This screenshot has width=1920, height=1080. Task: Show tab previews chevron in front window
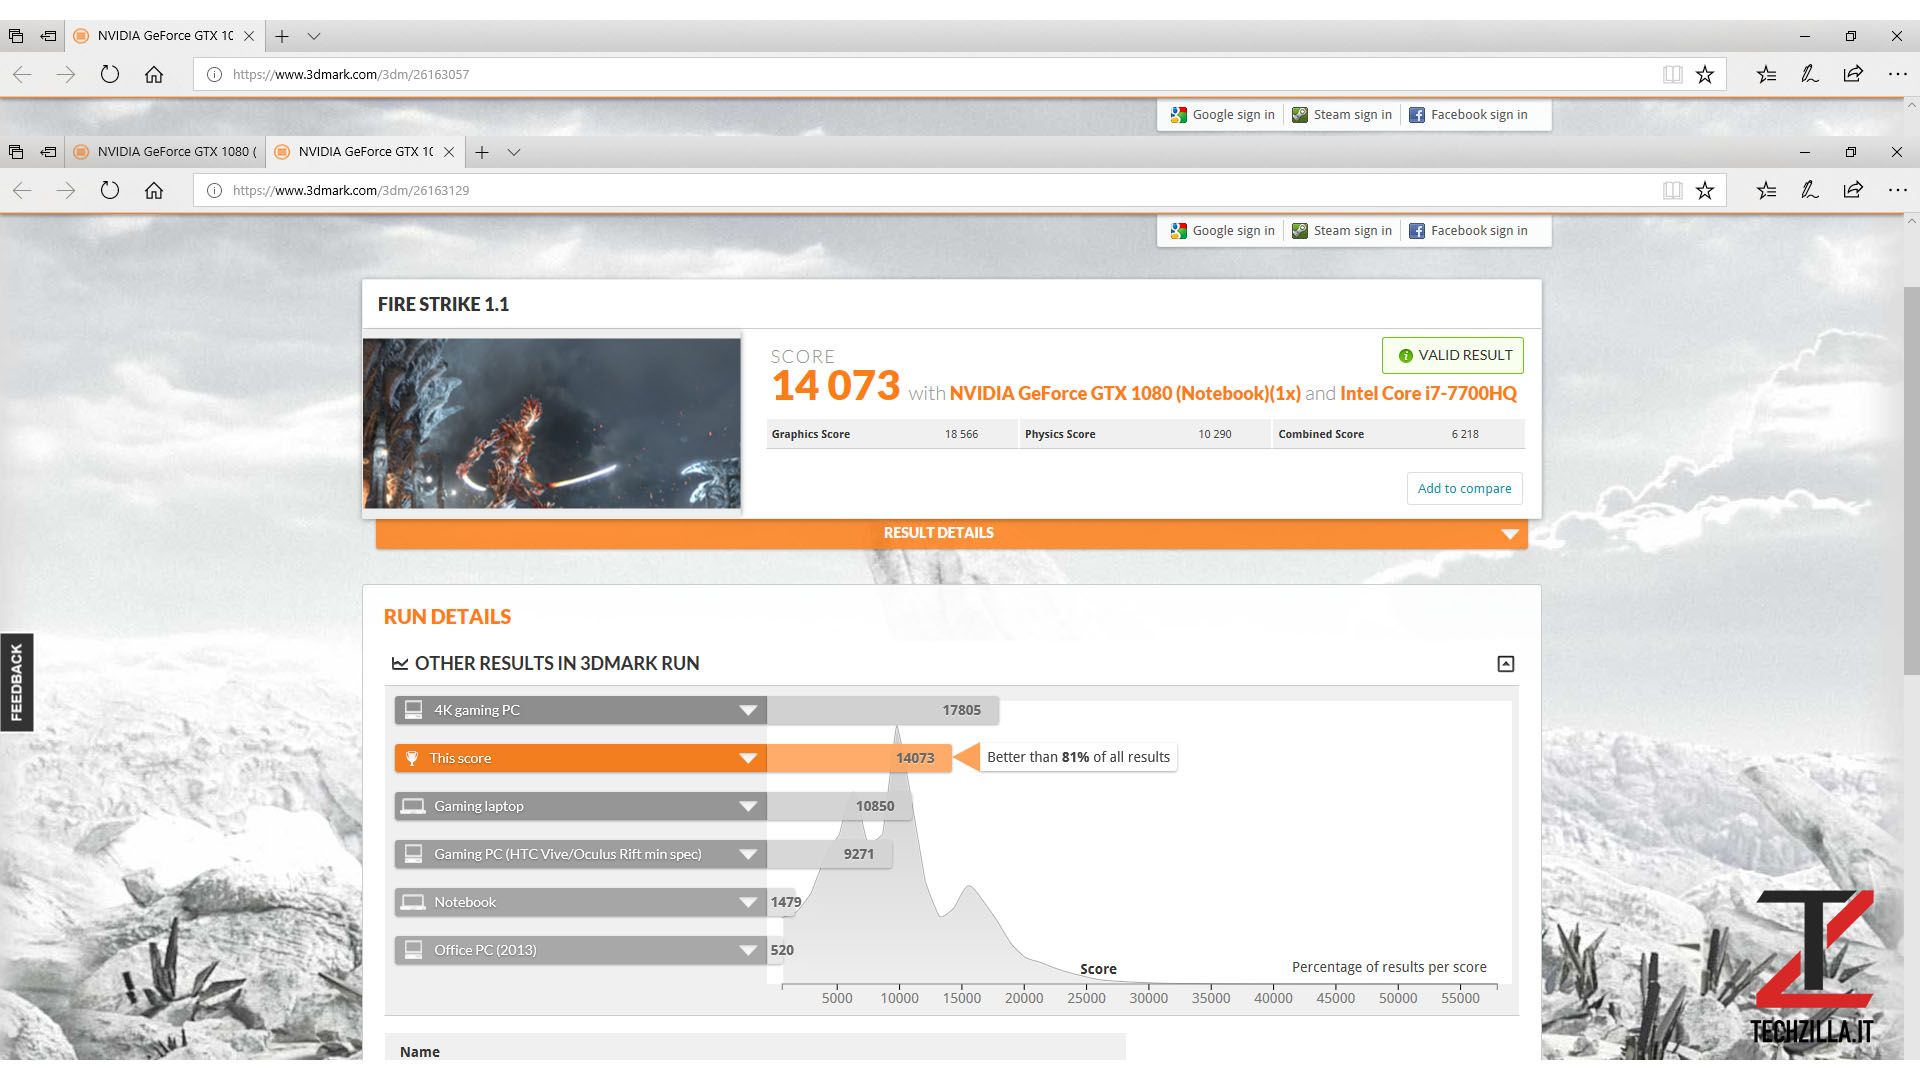click(x=514, y=152)
